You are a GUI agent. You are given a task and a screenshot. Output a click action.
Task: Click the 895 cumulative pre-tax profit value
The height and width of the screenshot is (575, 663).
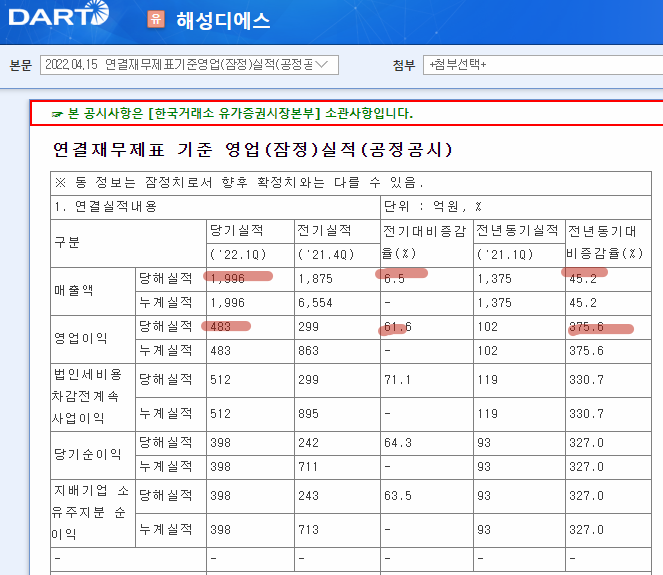tap(308, 414)
